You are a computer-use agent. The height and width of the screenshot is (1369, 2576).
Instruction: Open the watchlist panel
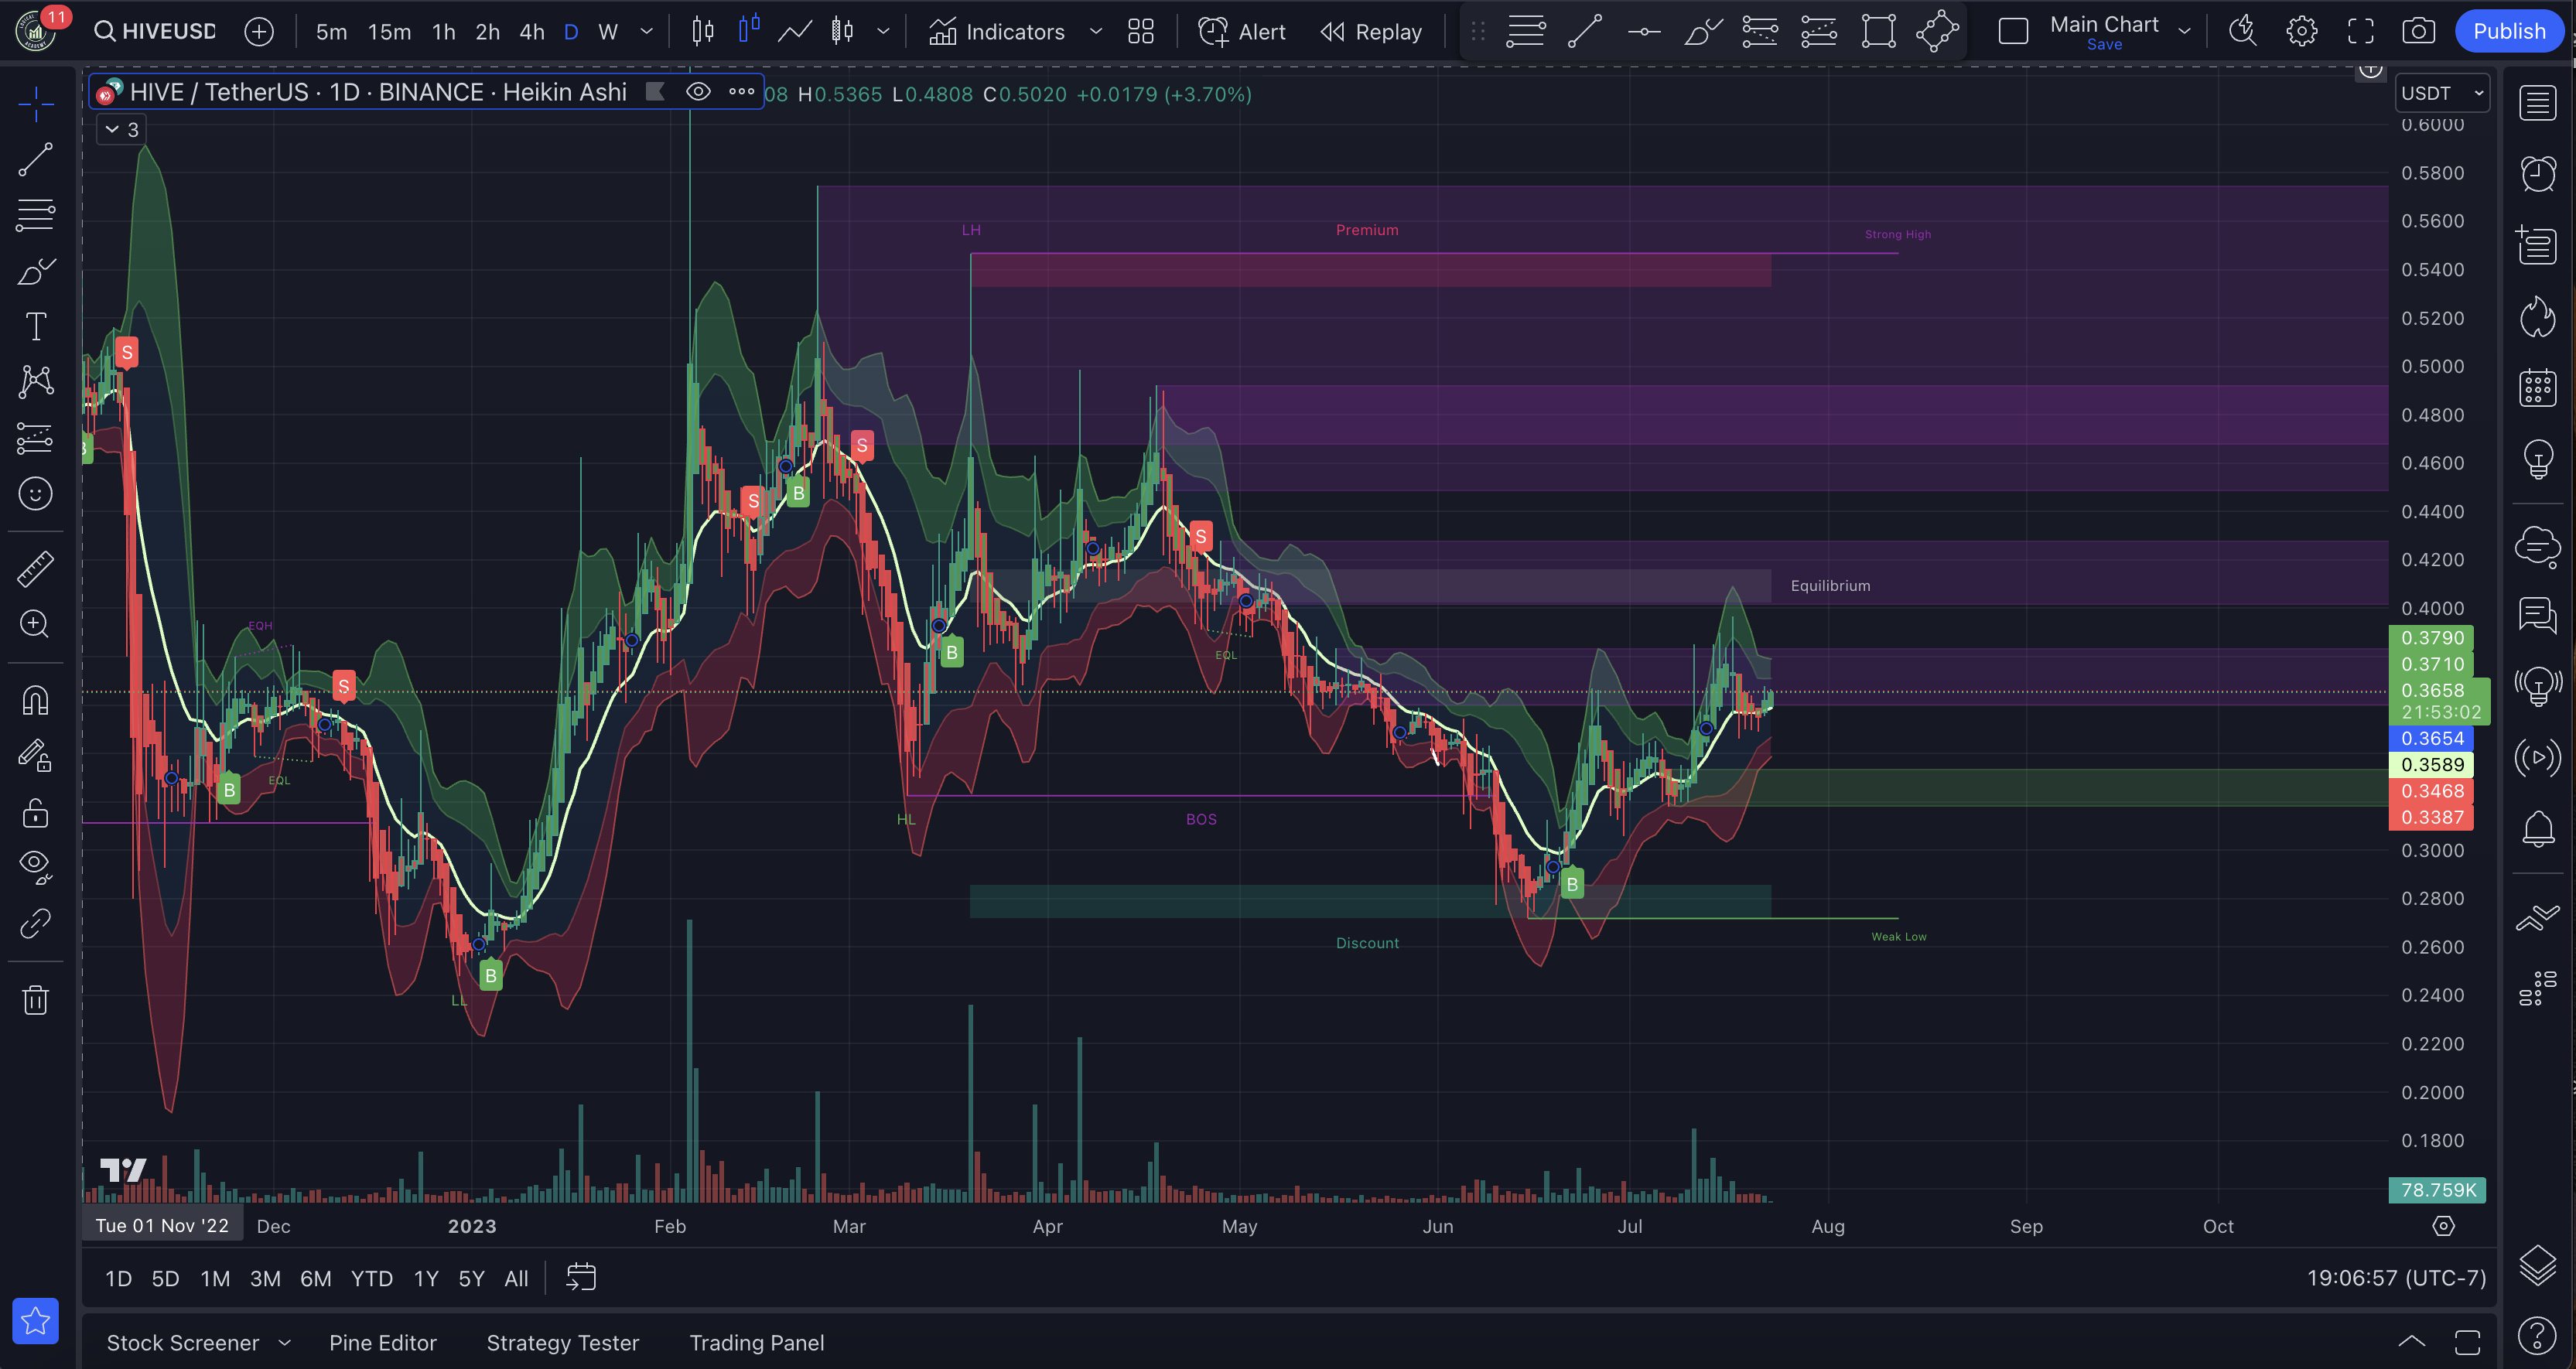pyautogui.click(x=2538, y=103)
